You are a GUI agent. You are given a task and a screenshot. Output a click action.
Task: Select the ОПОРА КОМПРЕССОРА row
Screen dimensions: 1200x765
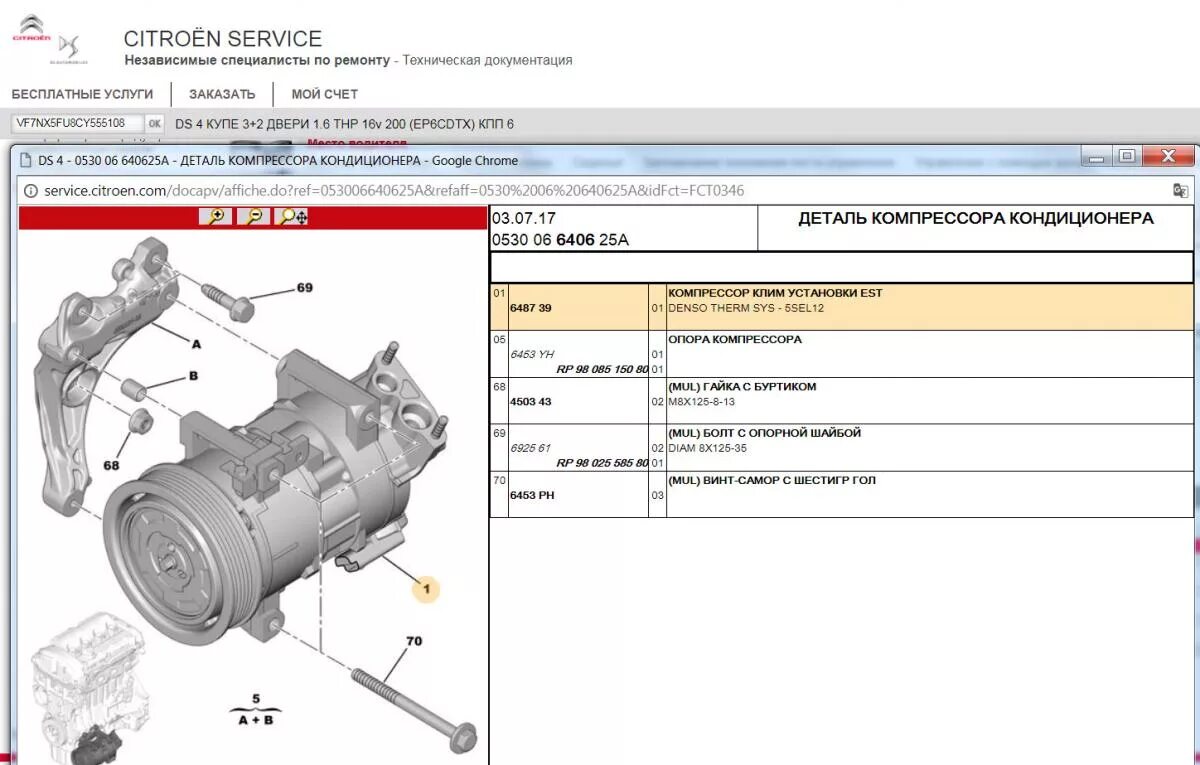coord(841,354)
